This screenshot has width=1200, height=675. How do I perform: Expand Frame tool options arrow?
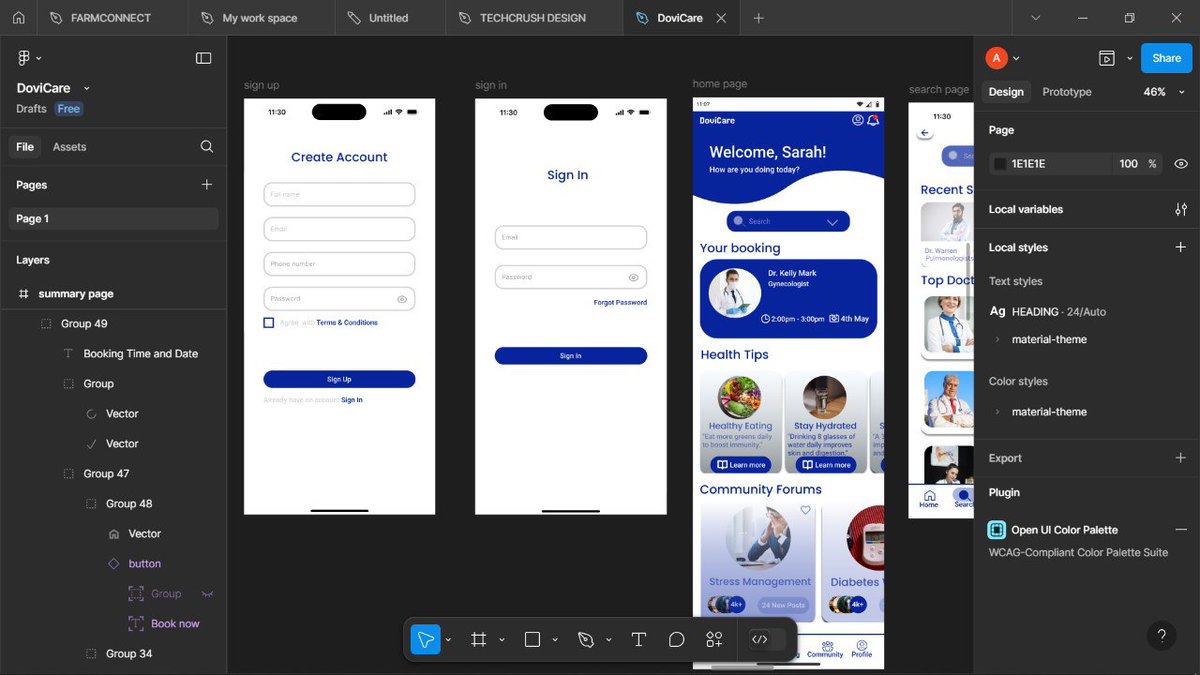502,640
